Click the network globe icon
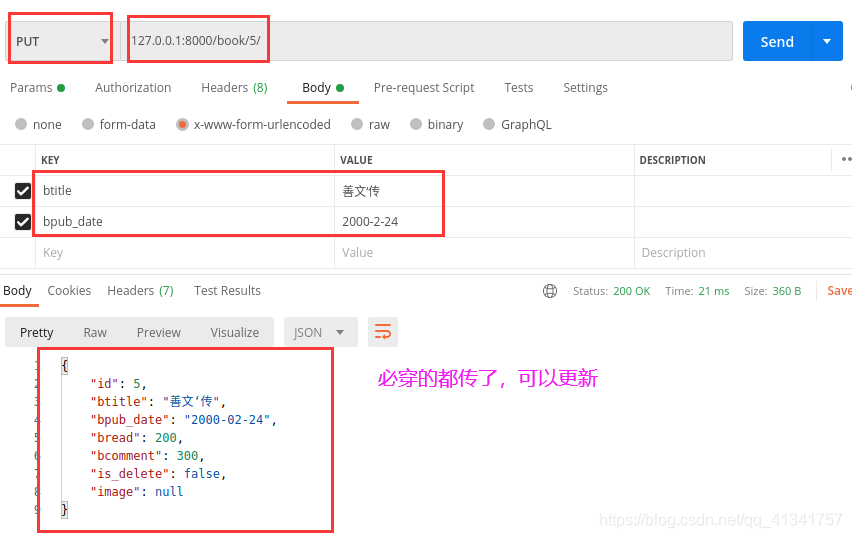 [550, 291]
